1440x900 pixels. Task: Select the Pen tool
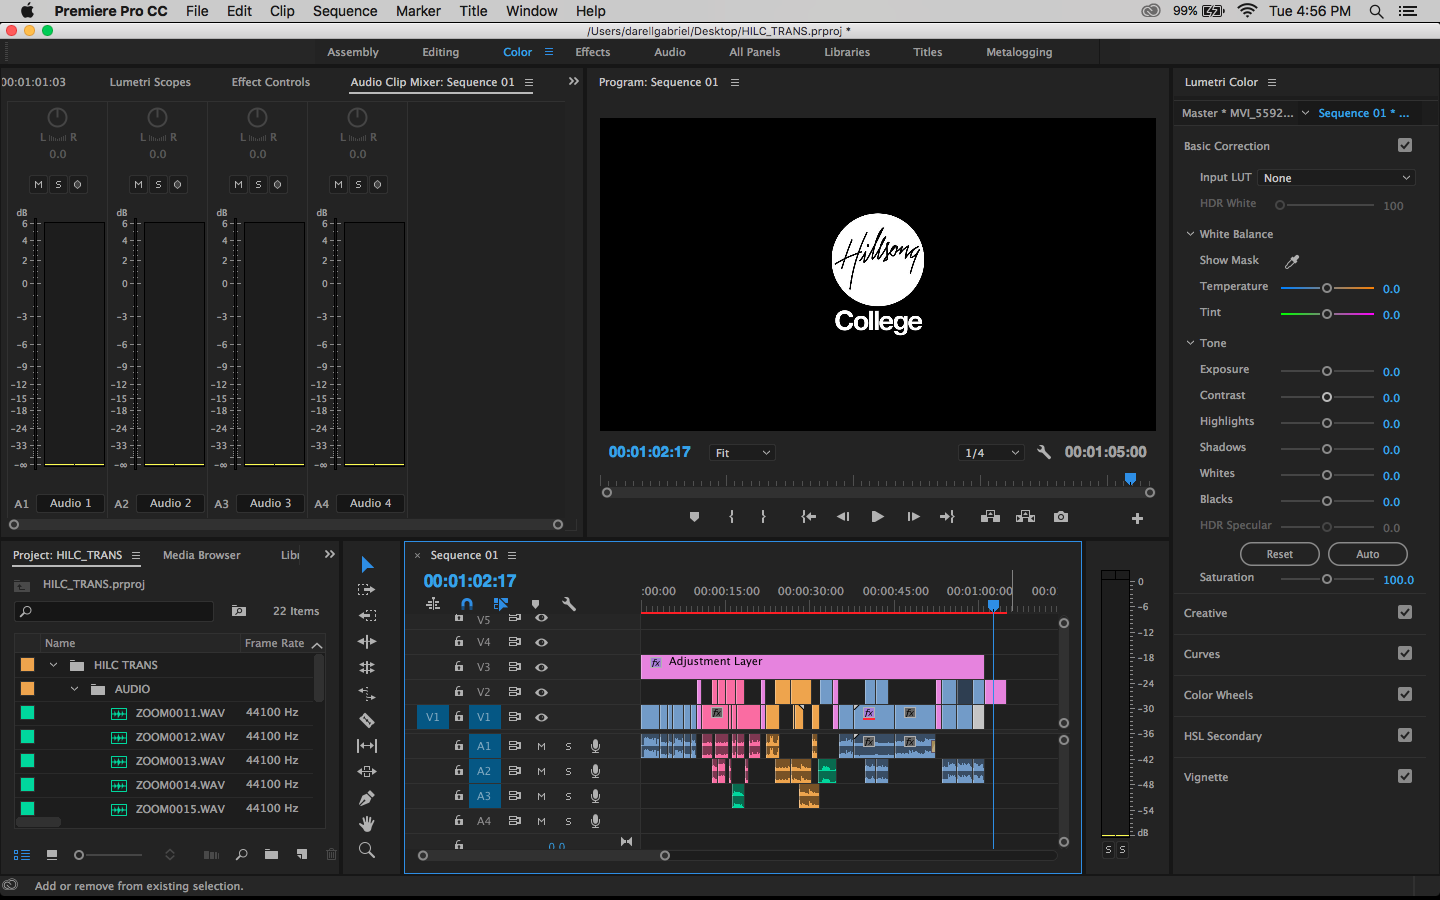pyautogui.click(x=367, y=798)
